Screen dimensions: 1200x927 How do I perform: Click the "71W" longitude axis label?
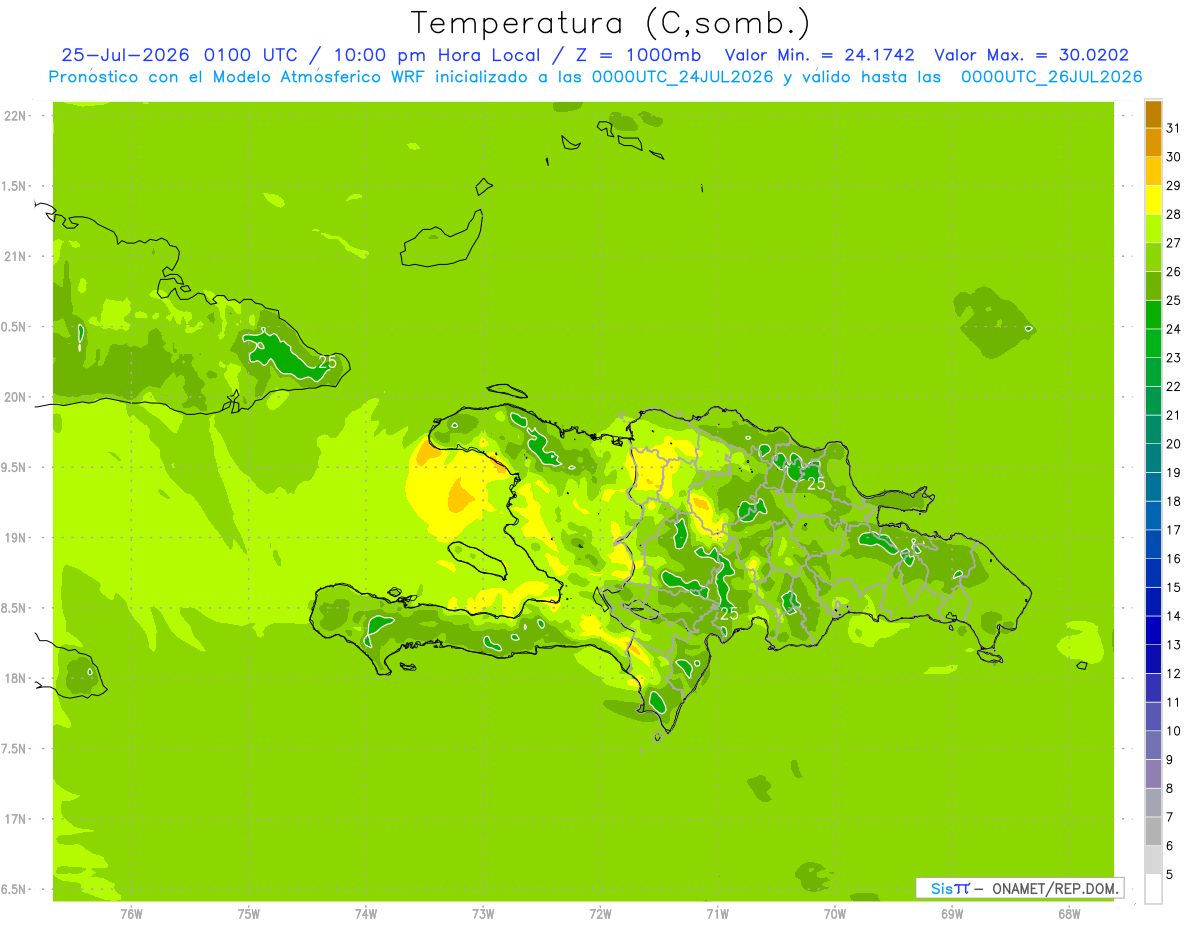717,914
